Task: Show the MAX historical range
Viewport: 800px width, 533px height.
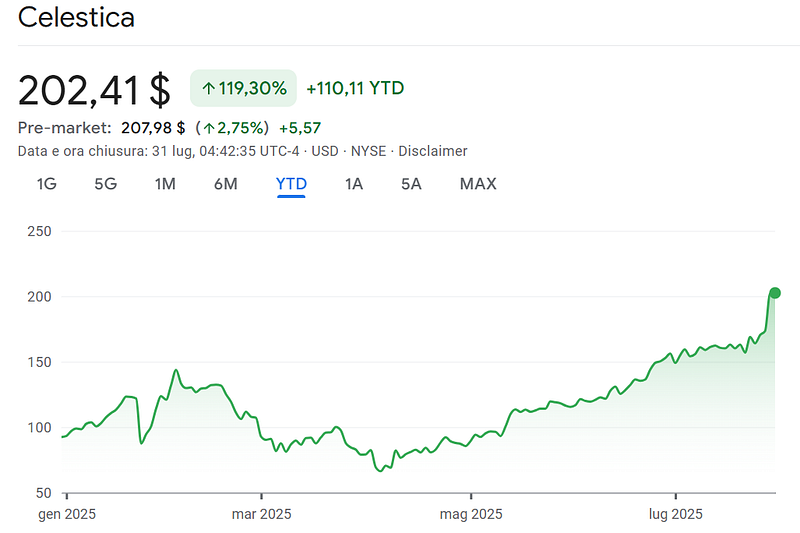Action: (478, 184)
